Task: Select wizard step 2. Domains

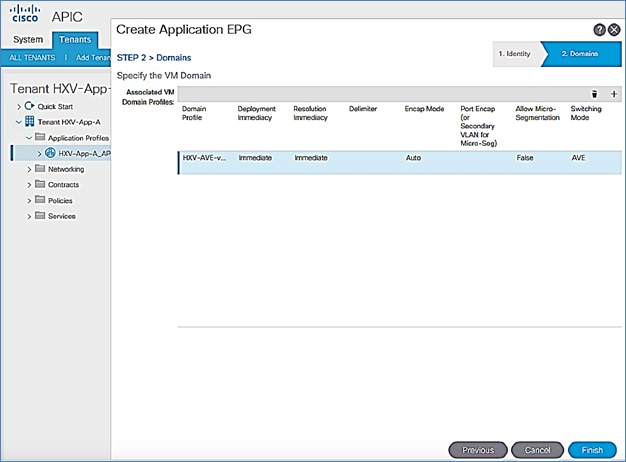Action: (581, 54)
